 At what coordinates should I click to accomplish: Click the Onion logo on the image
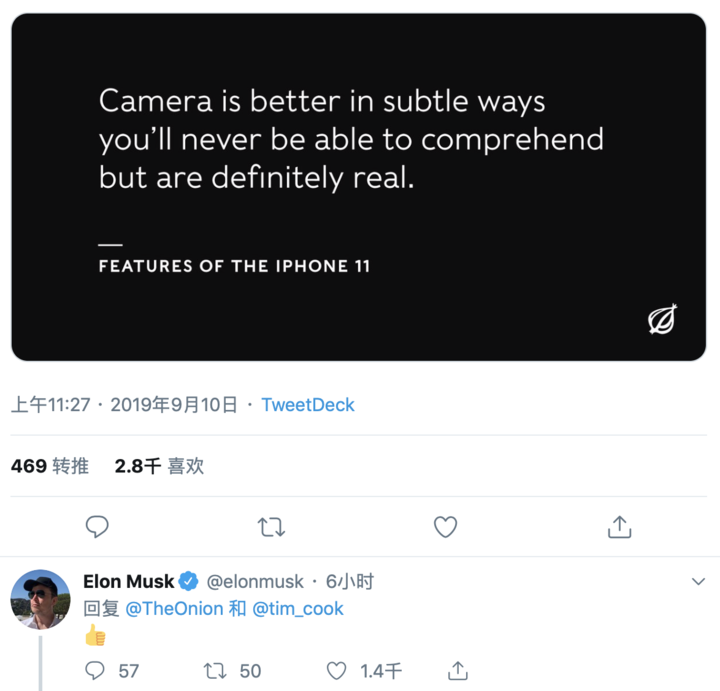[x=663, y=319]
